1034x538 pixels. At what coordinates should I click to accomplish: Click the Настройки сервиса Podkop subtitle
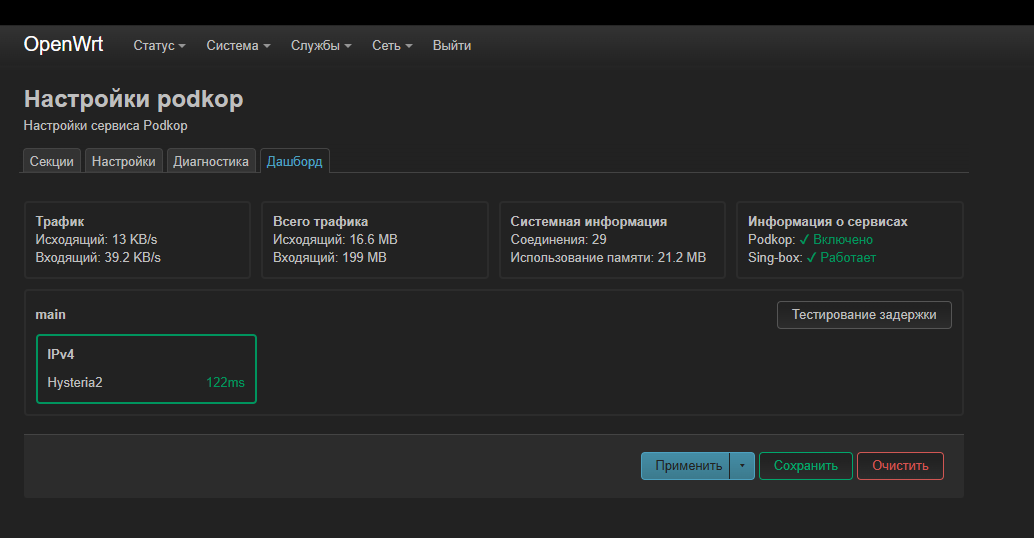point(106,125)
